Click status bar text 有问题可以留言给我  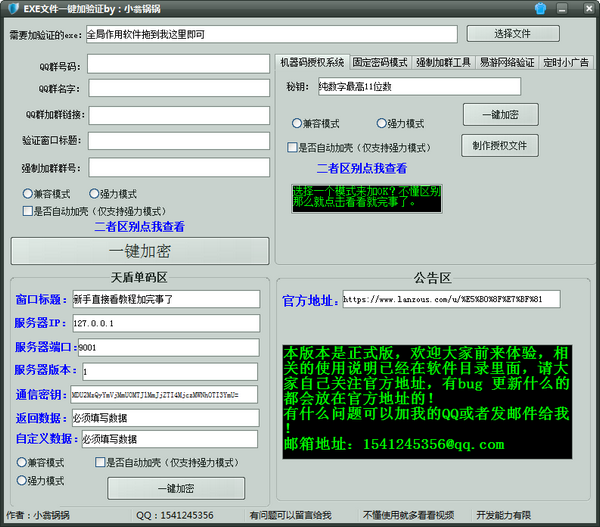pos(290,516)
